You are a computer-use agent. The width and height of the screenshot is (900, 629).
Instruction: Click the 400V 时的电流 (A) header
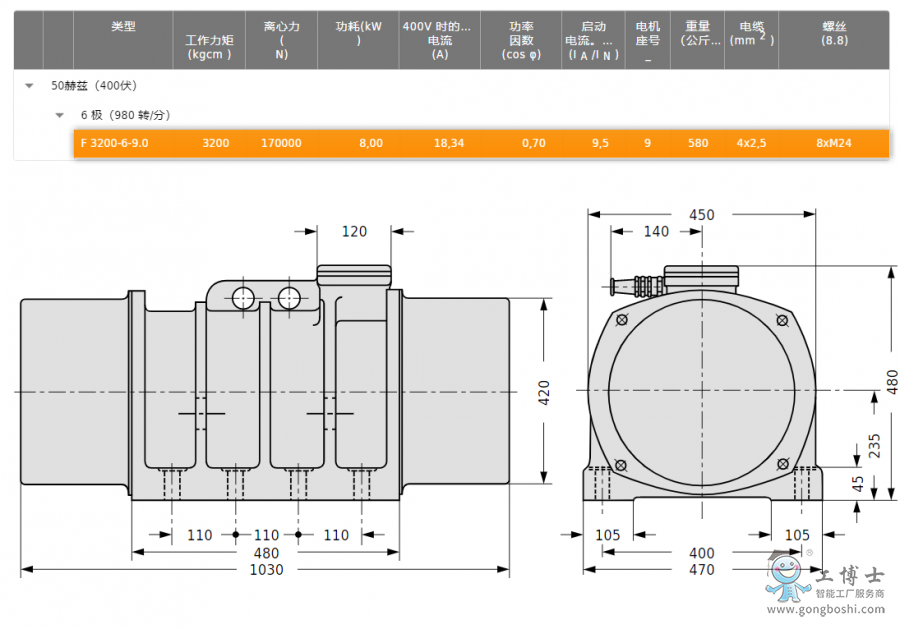pyautogui.click(x=439, y=40)
